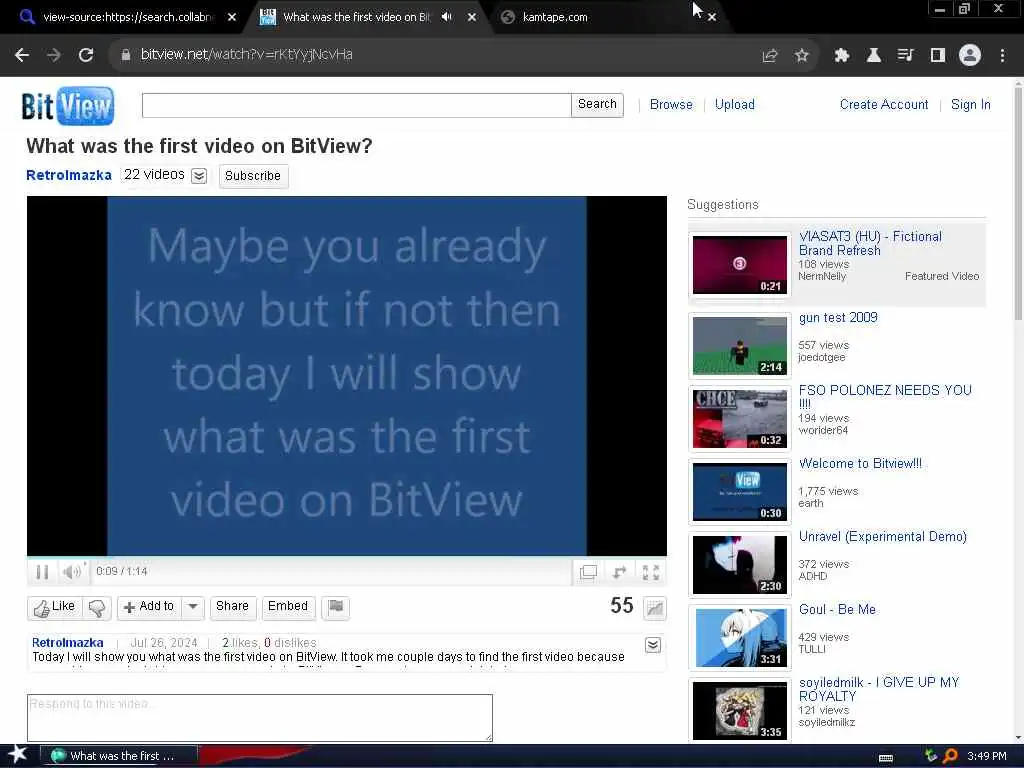Open the RetroImazka channel link under title
The width and height of the screenshot is (1024, 768).
(69, 175)
